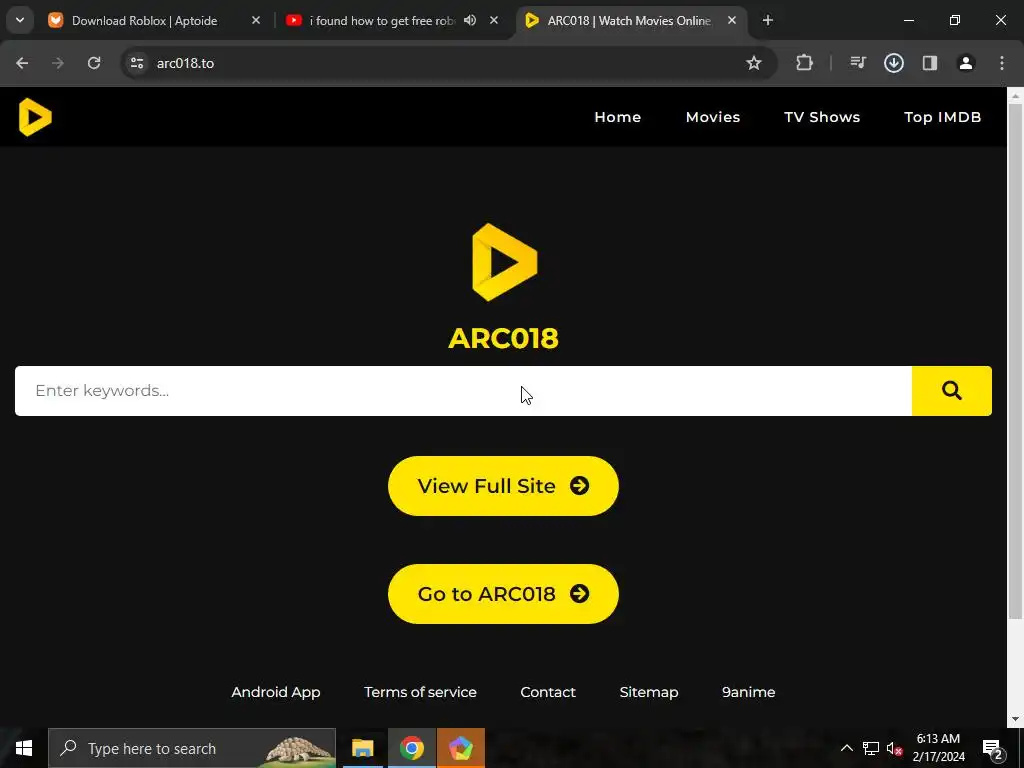
Task: Open a new tab with the plus icon
Action: tap(768, 20)
